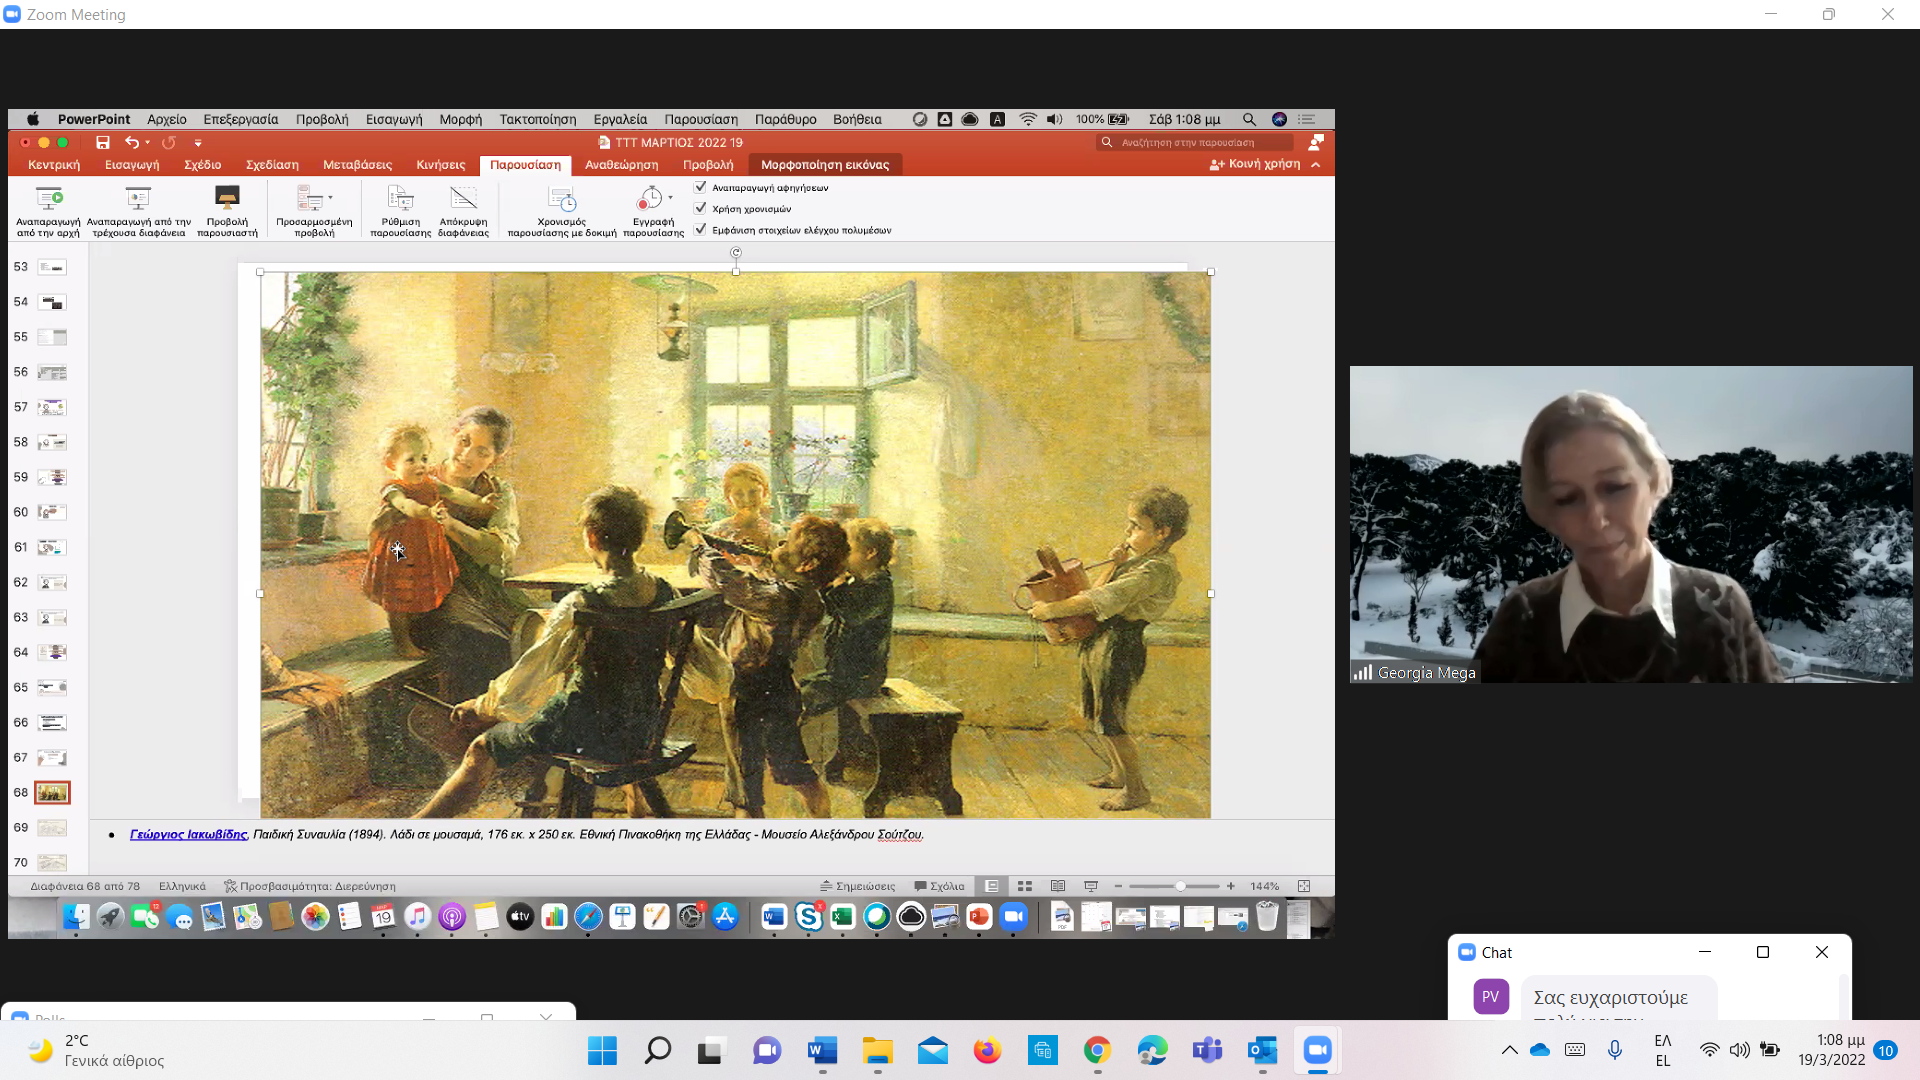The width and height of the screenshot is (1920, 1080).
Task: Expand Record Slide Show dropdown arrow
Action: click(670, 198)
